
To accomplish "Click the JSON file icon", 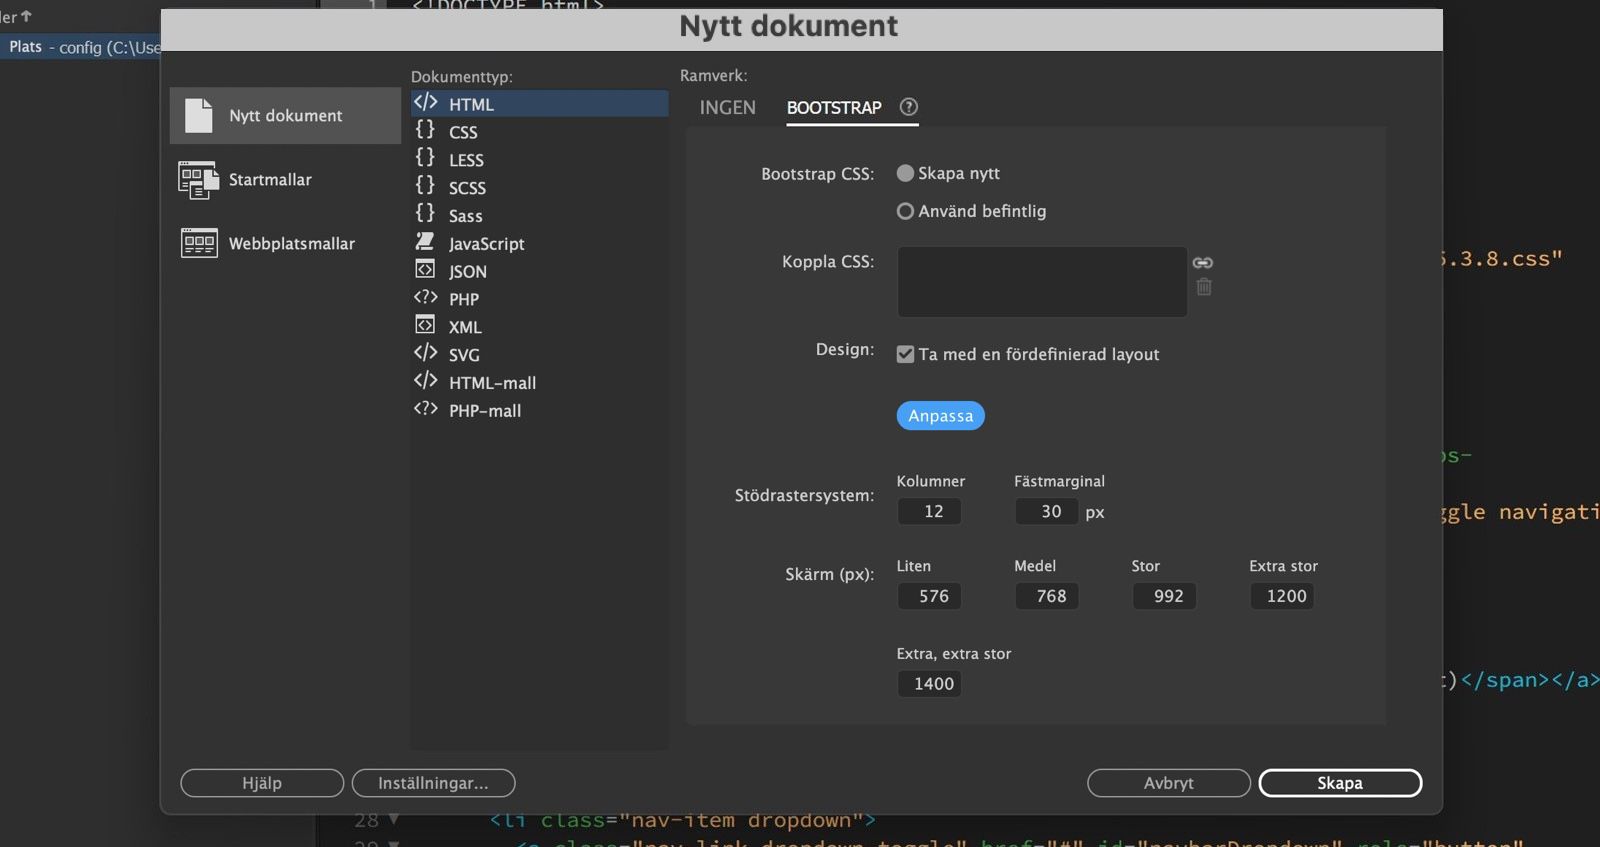I will click(425, 269).
